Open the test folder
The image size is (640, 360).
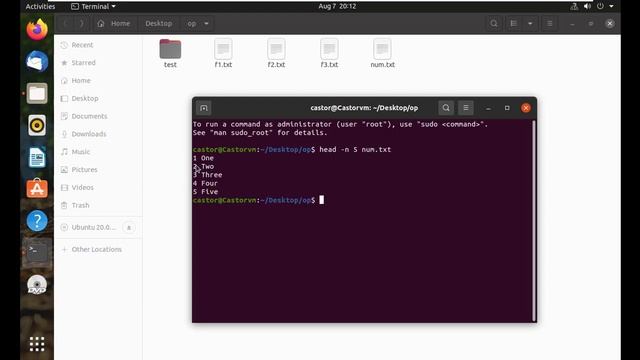170,53
